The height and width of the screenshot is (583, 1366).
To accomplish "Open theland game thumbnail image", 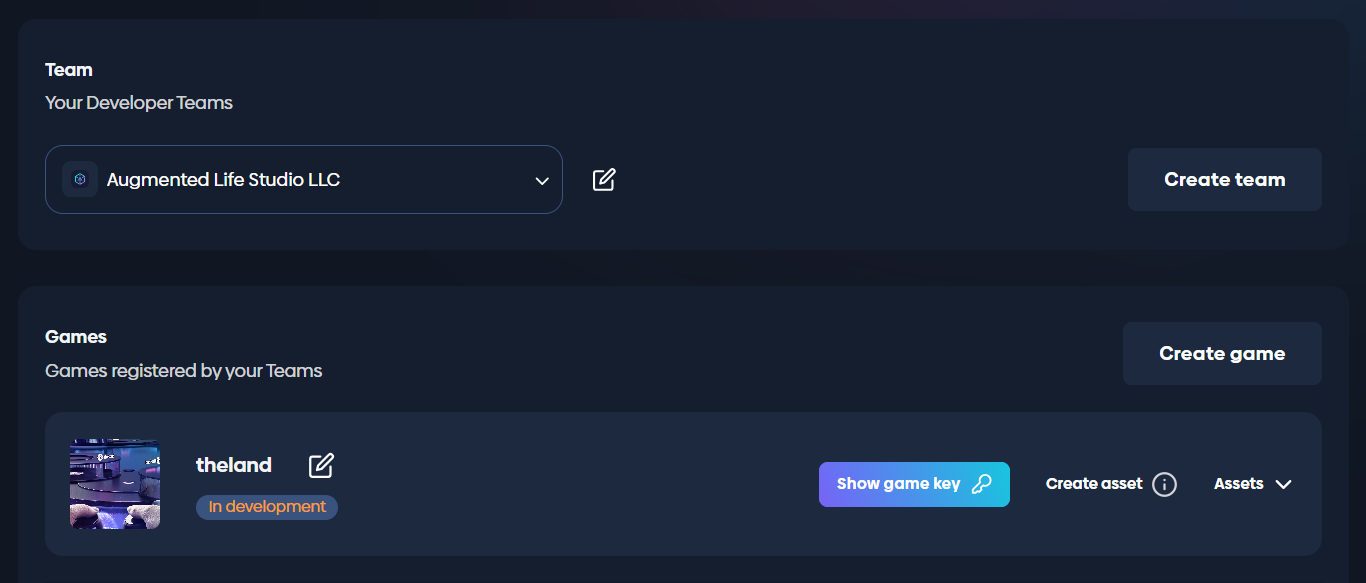I will tap(115, 484).
